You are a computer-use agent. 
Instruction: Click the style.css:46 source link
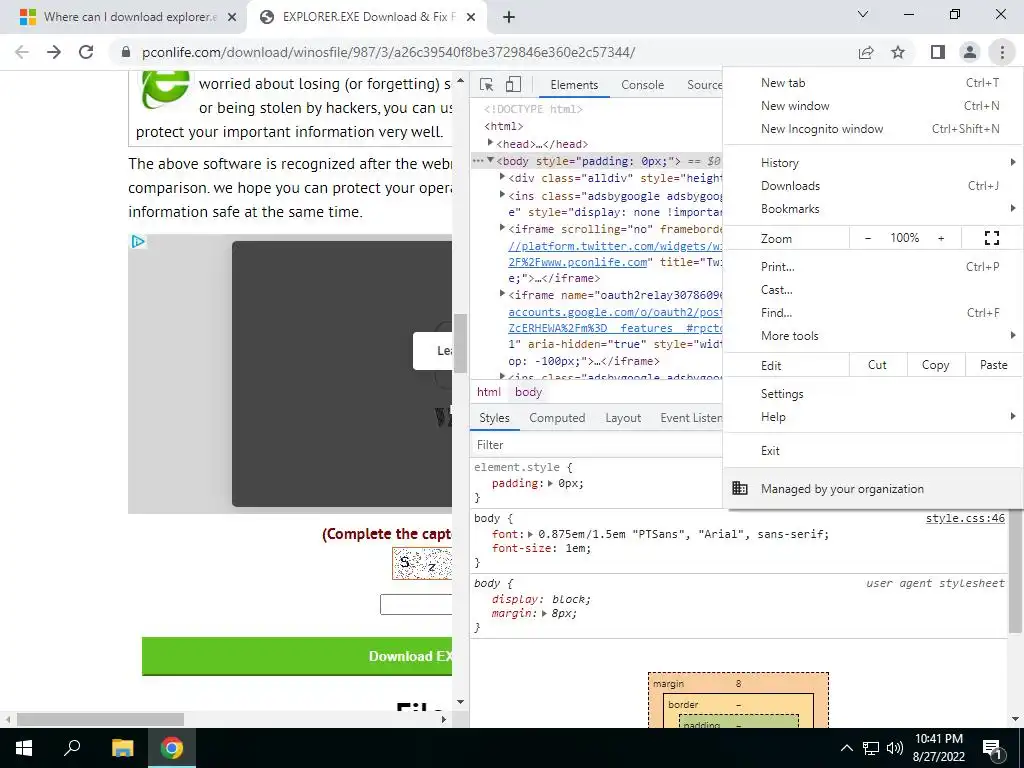965,519
